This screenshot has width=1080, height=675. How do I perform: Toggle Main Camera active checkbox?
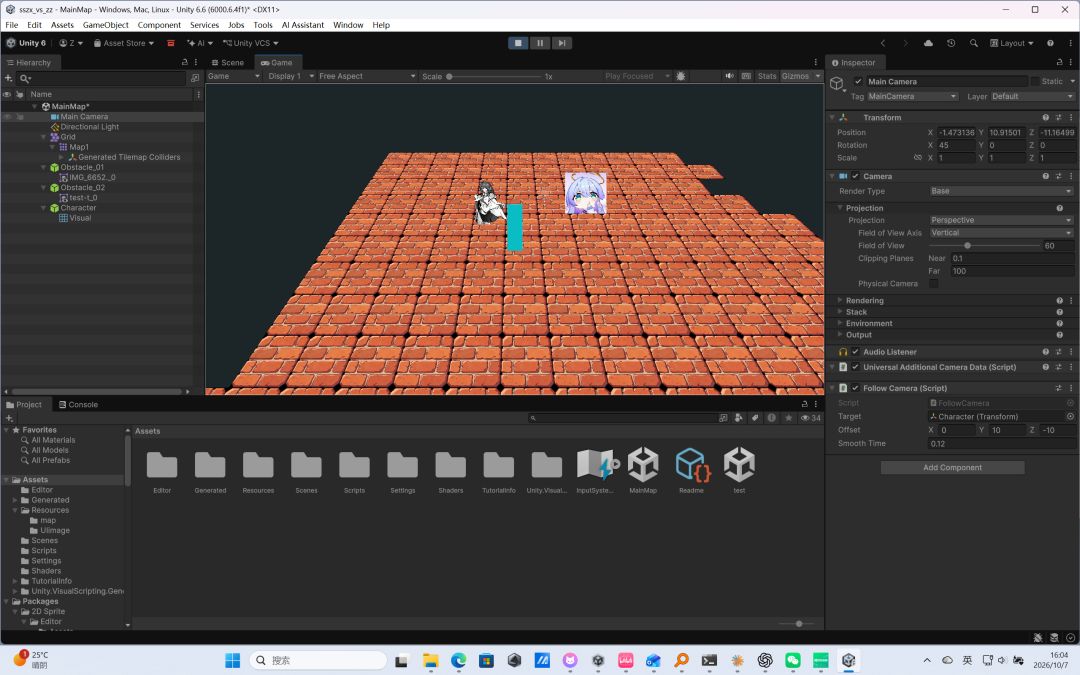click(x=858, y=81)
